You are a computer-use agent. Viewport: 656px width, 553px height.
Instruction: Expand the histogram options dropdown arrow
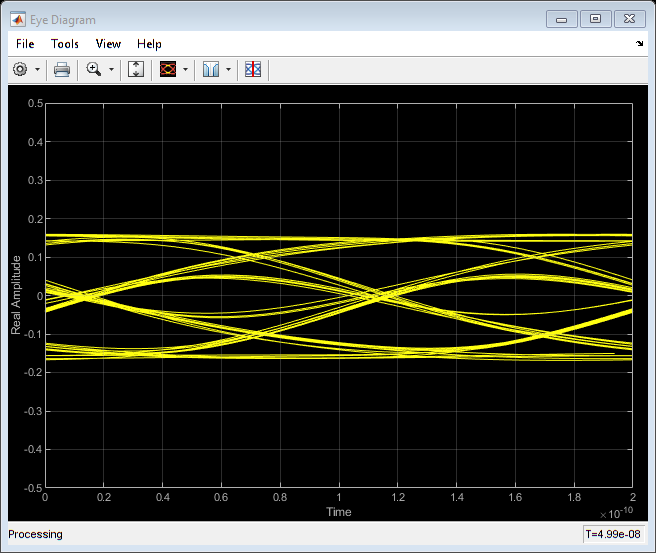(x=228, y=69)
